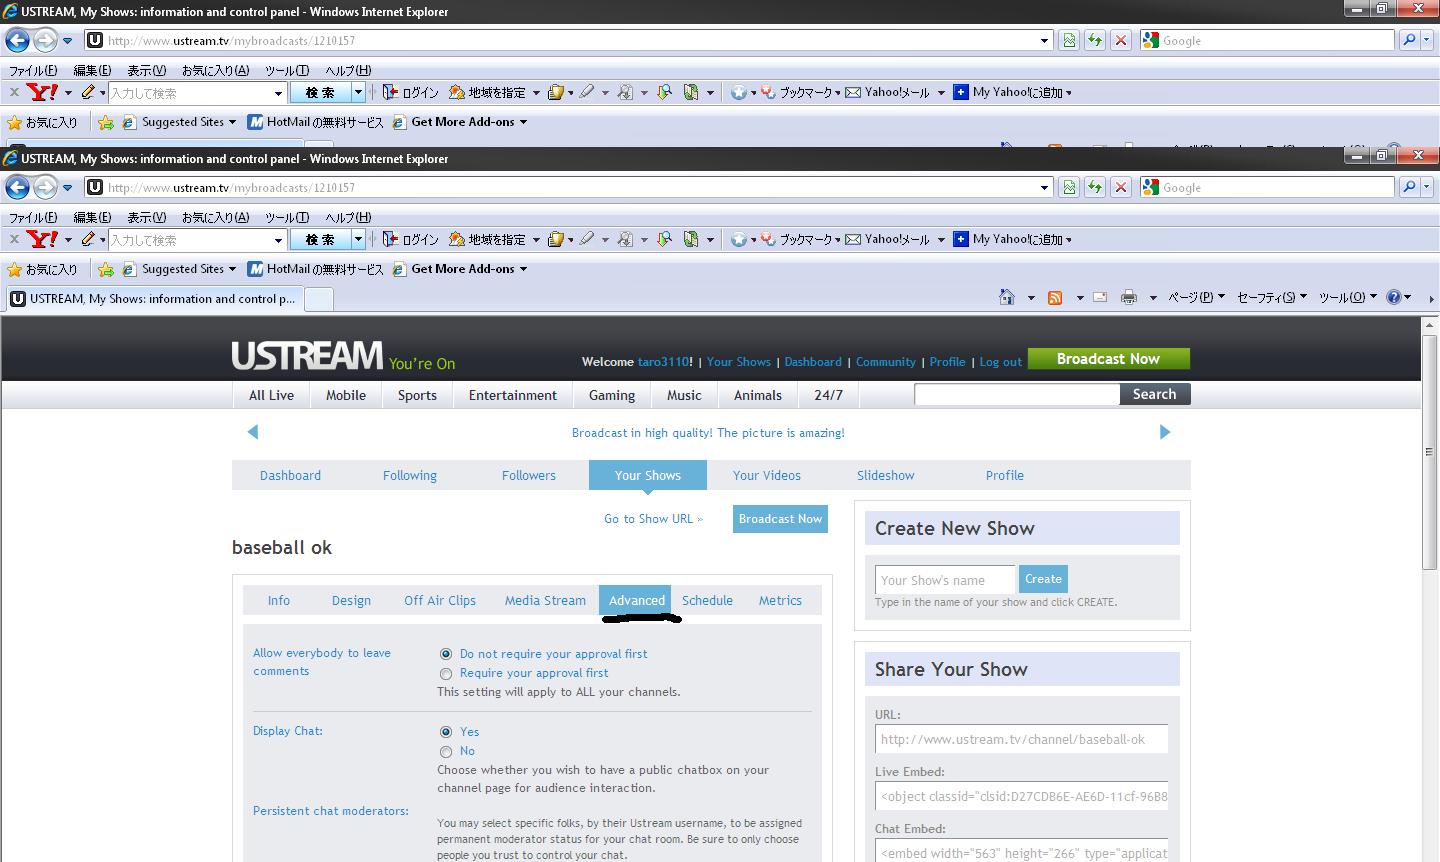Expand Suggested Sites dropdown in front window
Image resolution: width=1440 pixels, height=862 pixels.
pyautogui.click(x=232, y=269)
